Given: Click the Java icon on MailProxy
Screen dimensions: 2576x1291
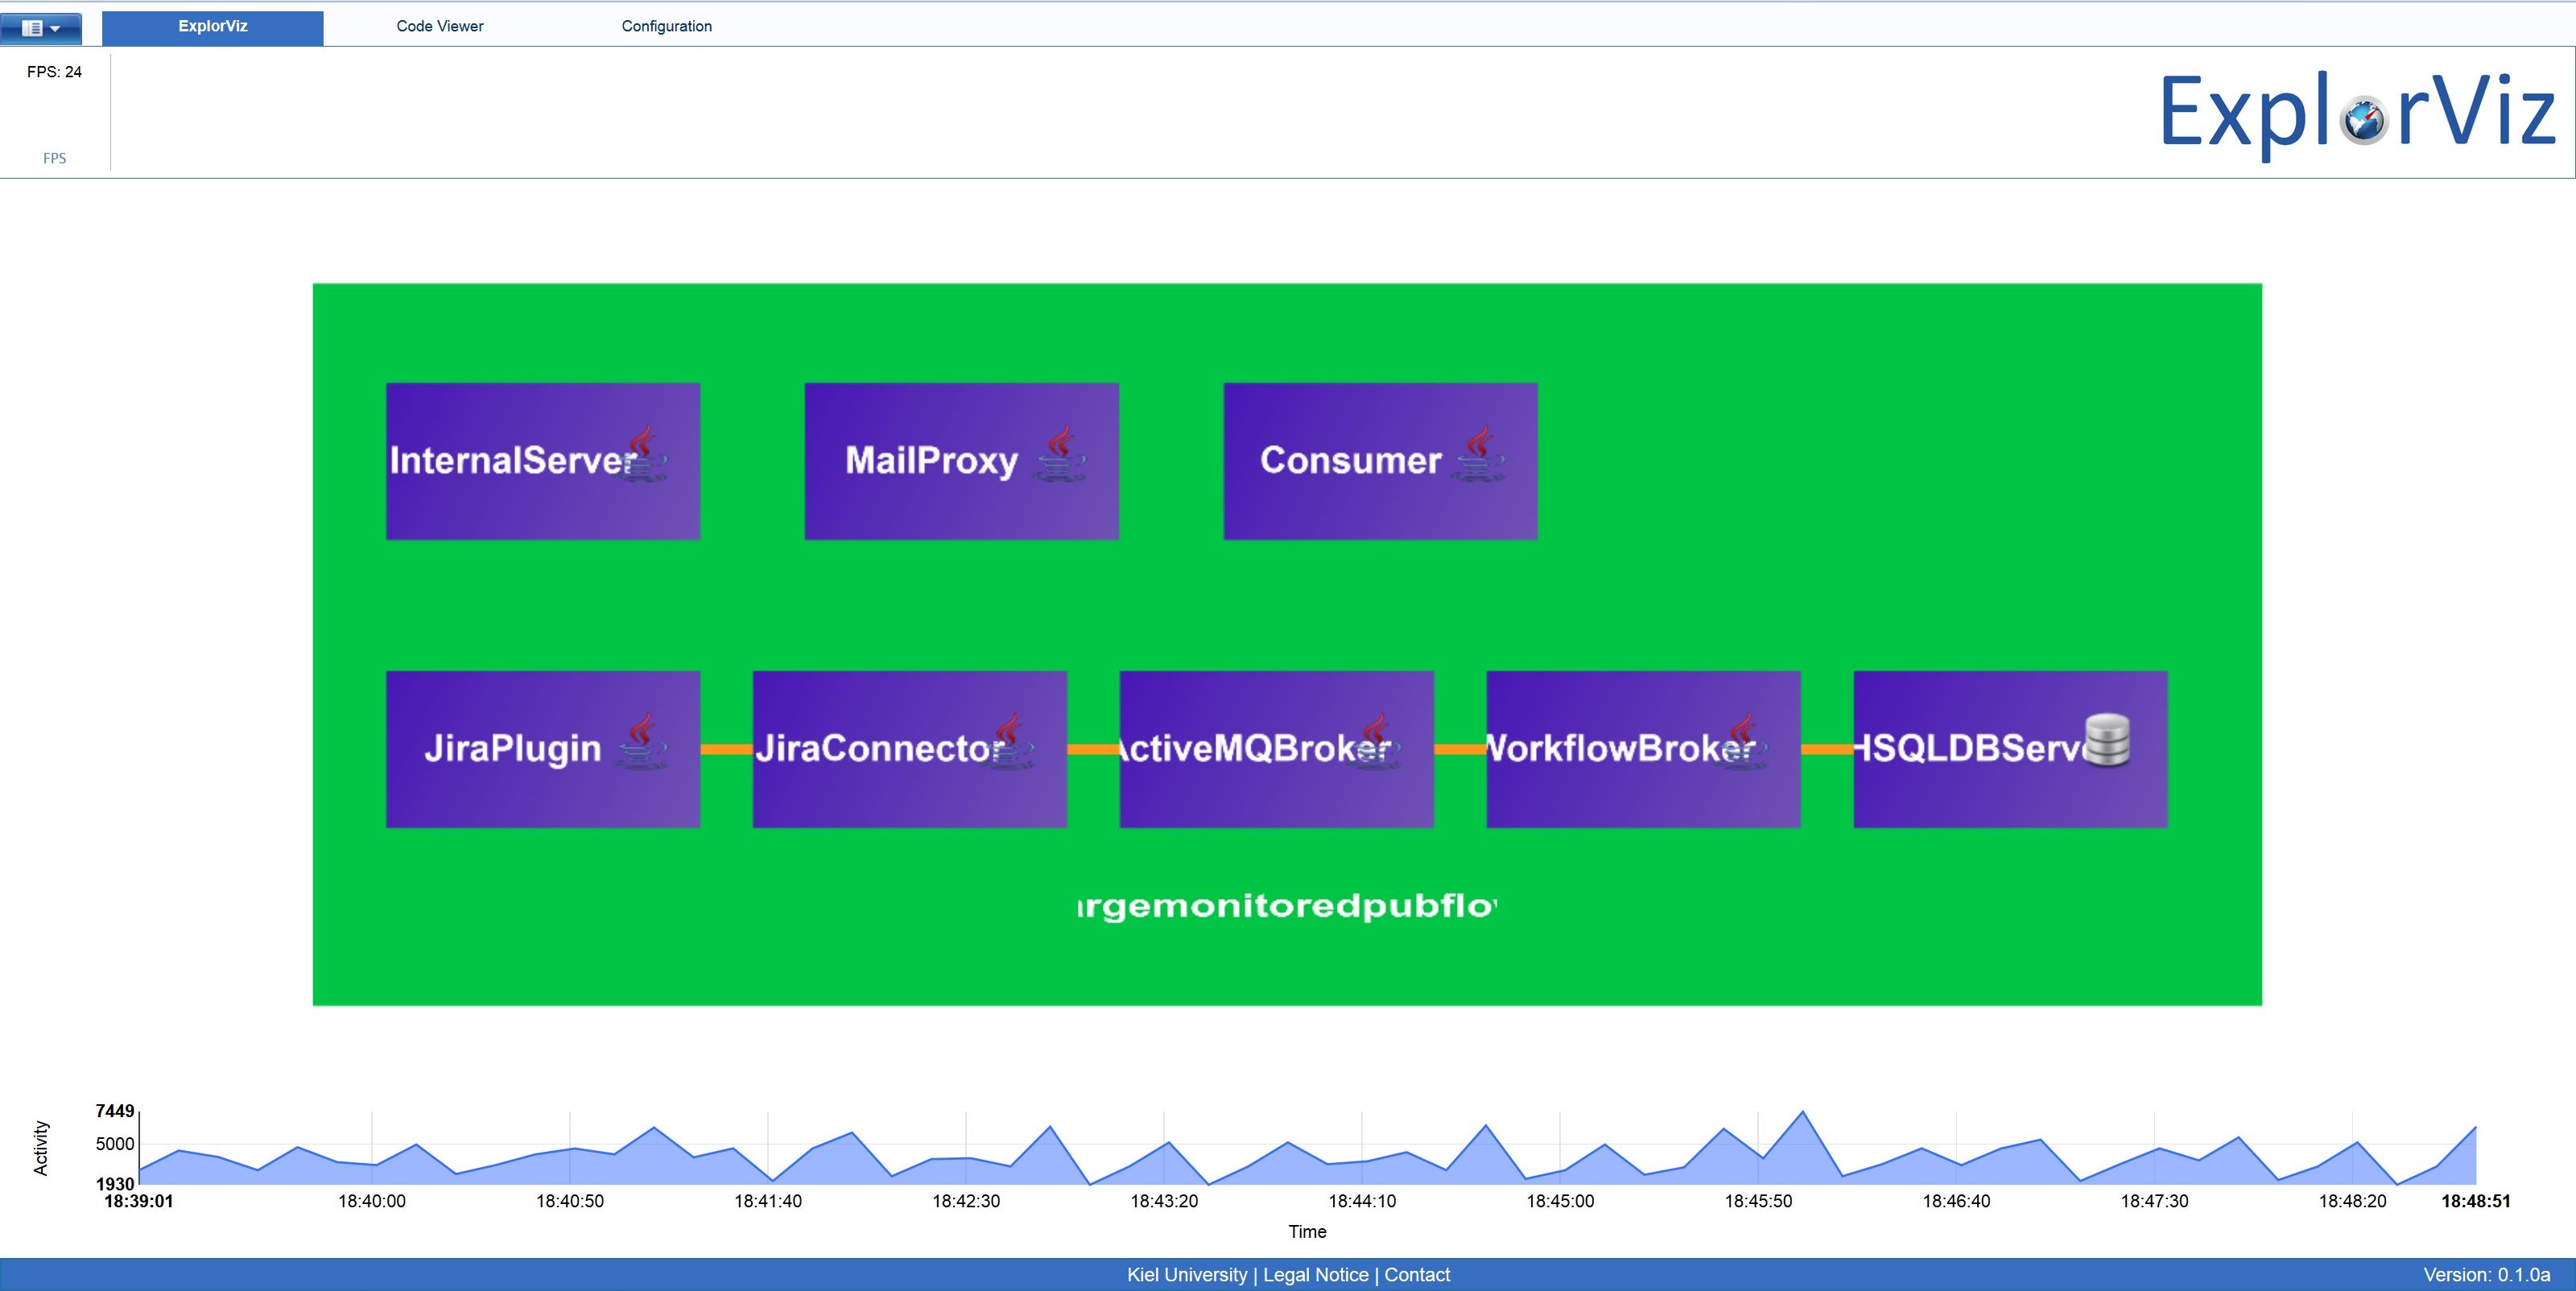Looking at the screenshot, I should click(x=1061, y=454).
